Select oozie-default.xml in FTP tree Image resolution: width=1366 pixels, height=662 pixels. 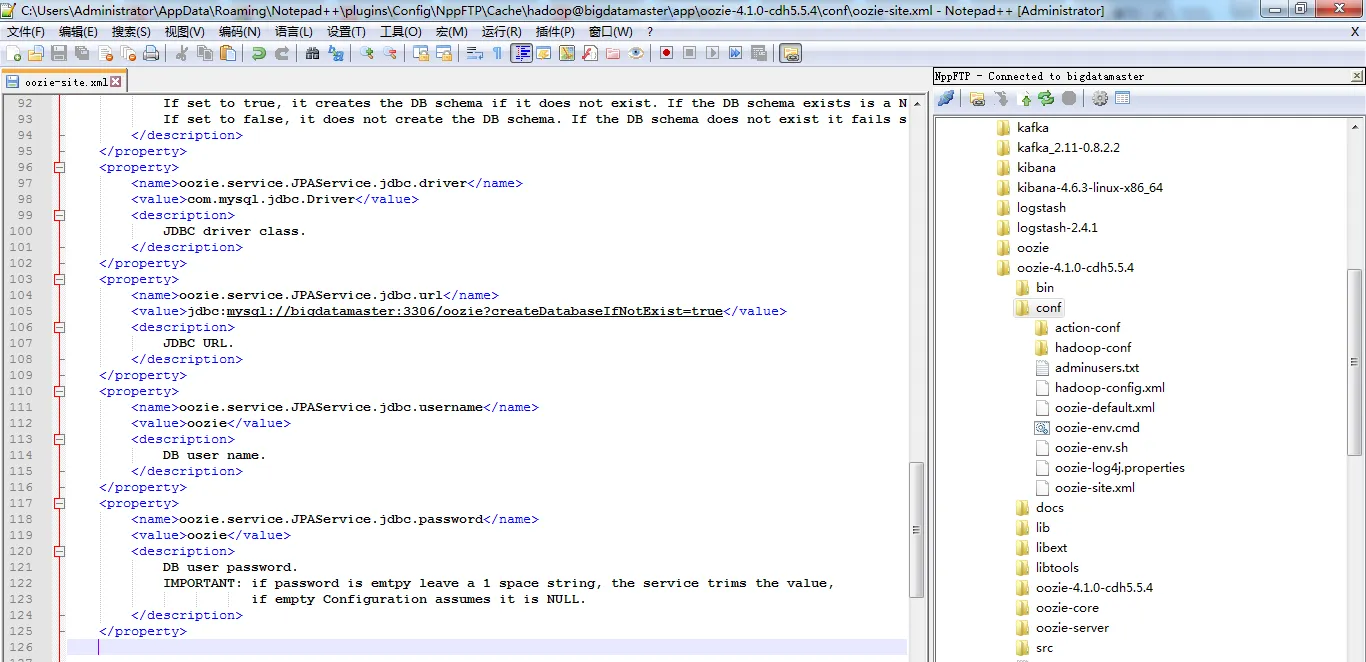[x=1105, y=408]
